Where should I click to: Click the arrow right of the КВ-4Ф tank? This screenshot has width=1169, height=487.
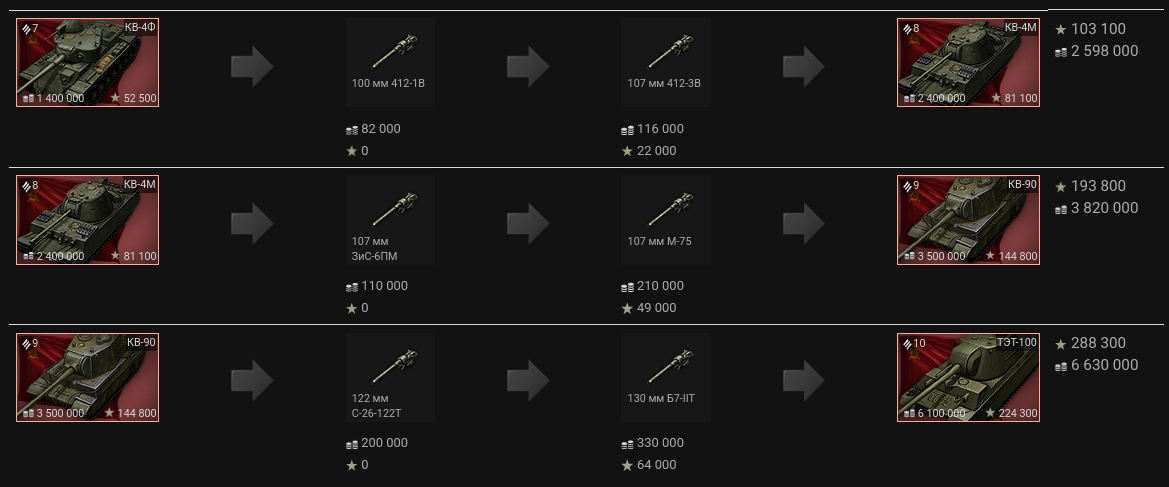252,67
